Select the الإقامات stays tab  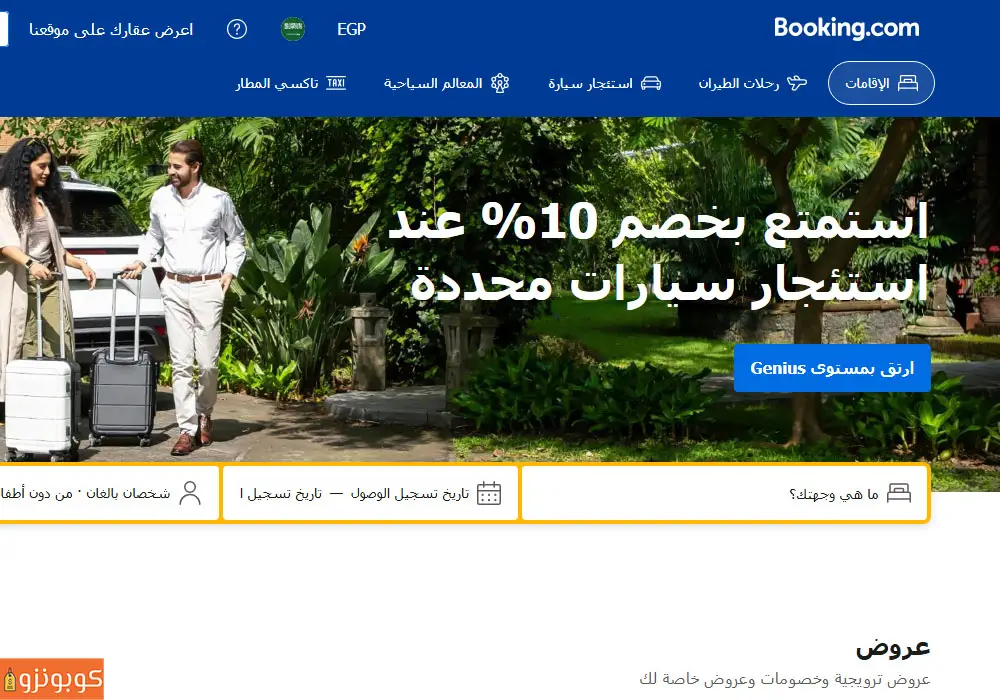(x=881, y=83)
